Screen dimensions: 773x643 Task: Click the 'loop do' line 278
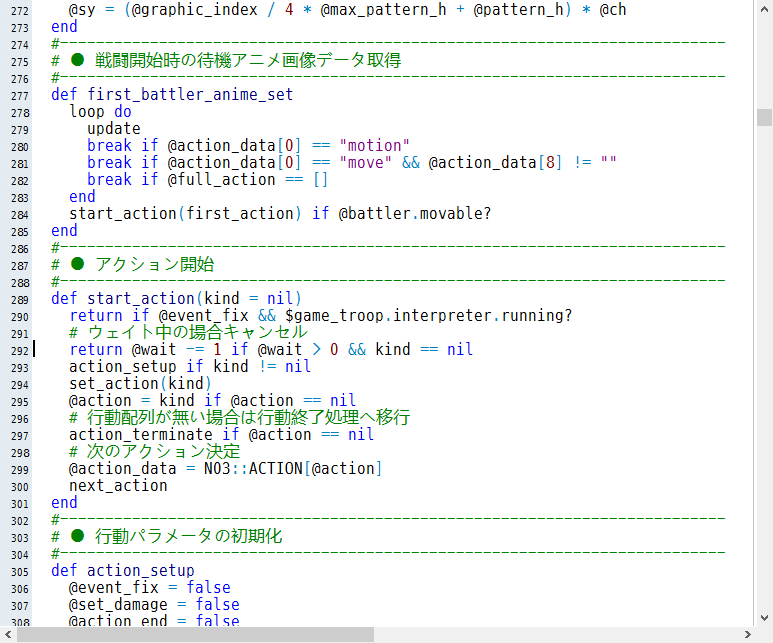point(101,111)
